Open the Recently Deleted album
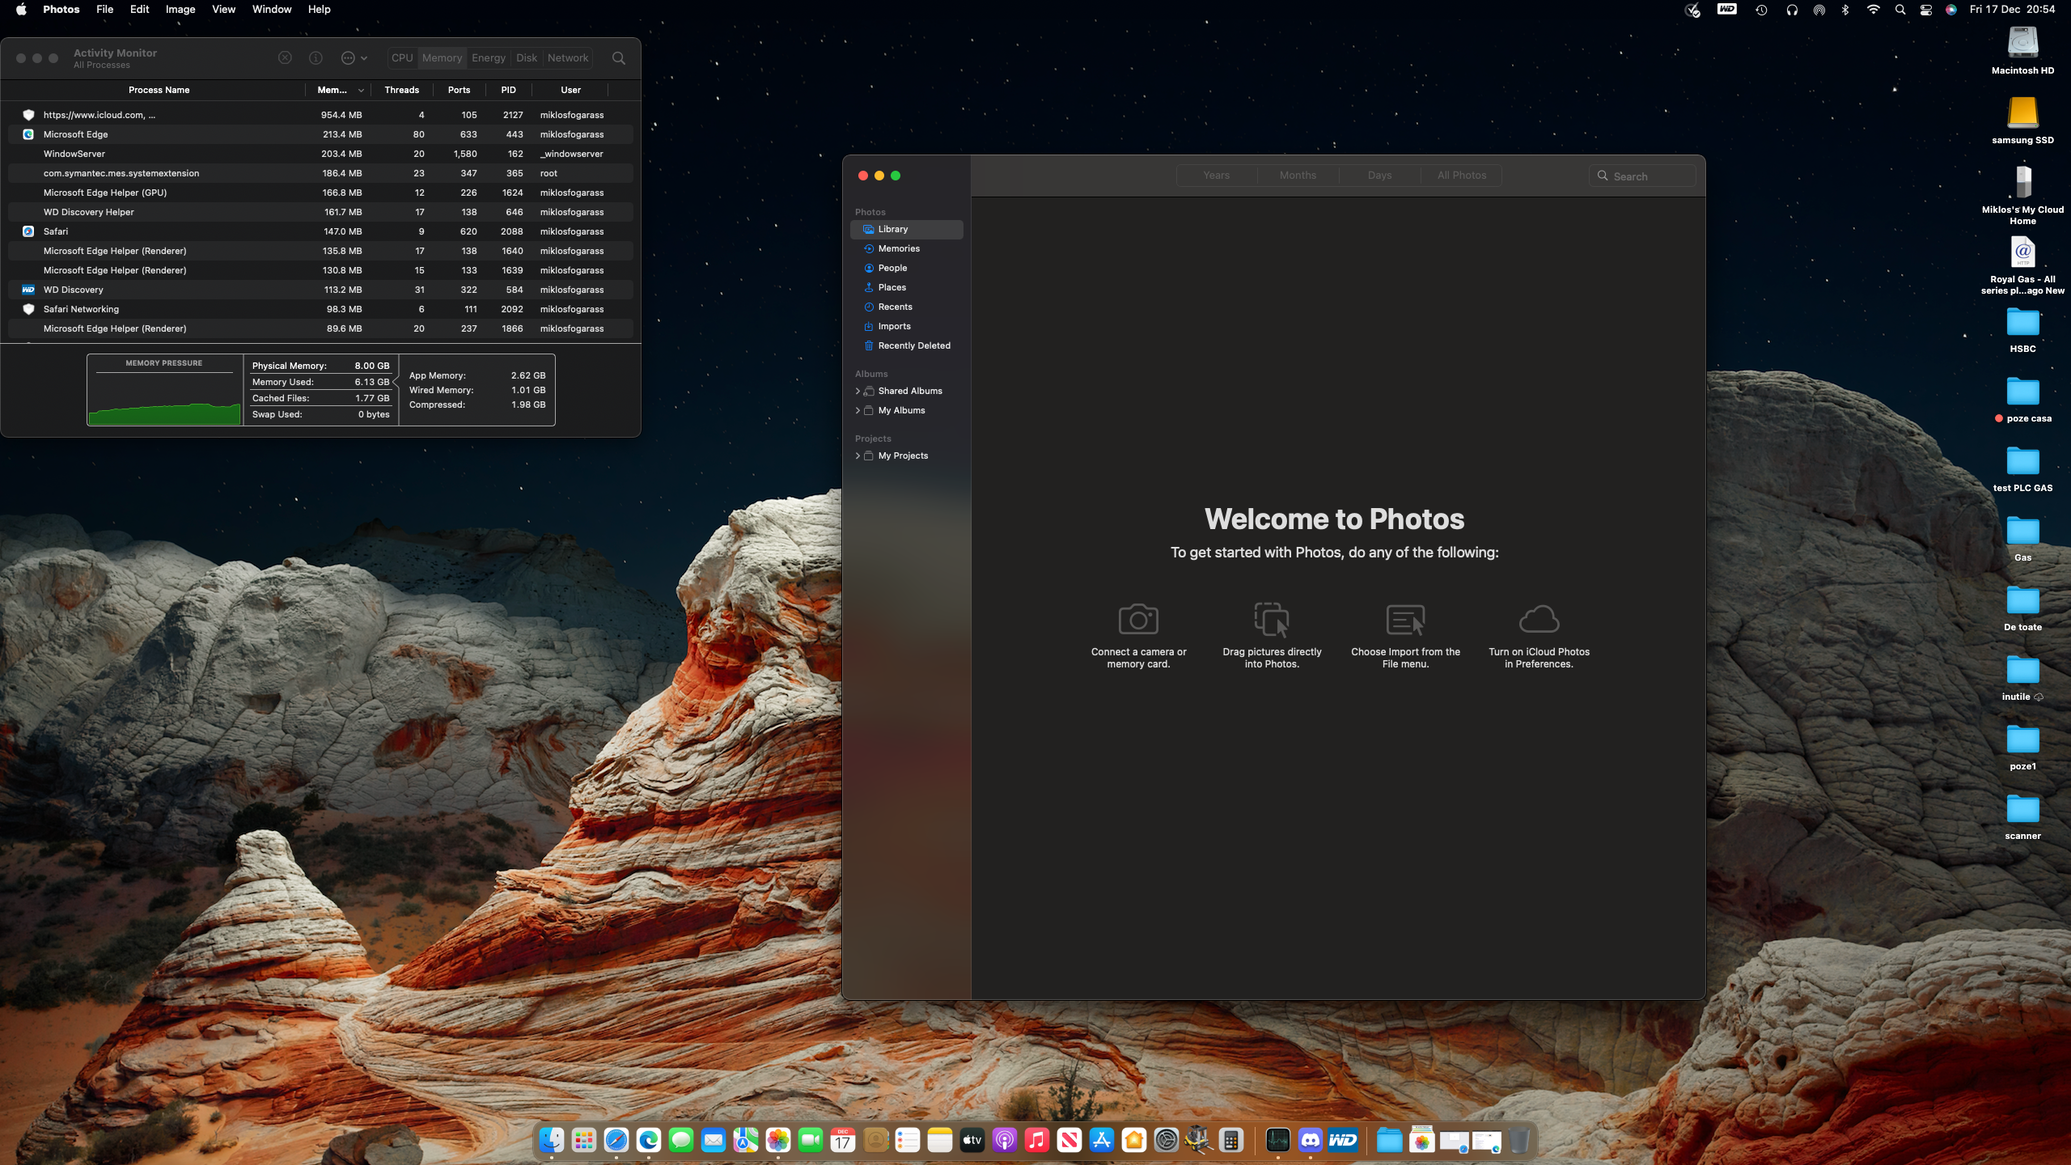The width and height of the screenshot is (2071, 1165). (913, 346)
